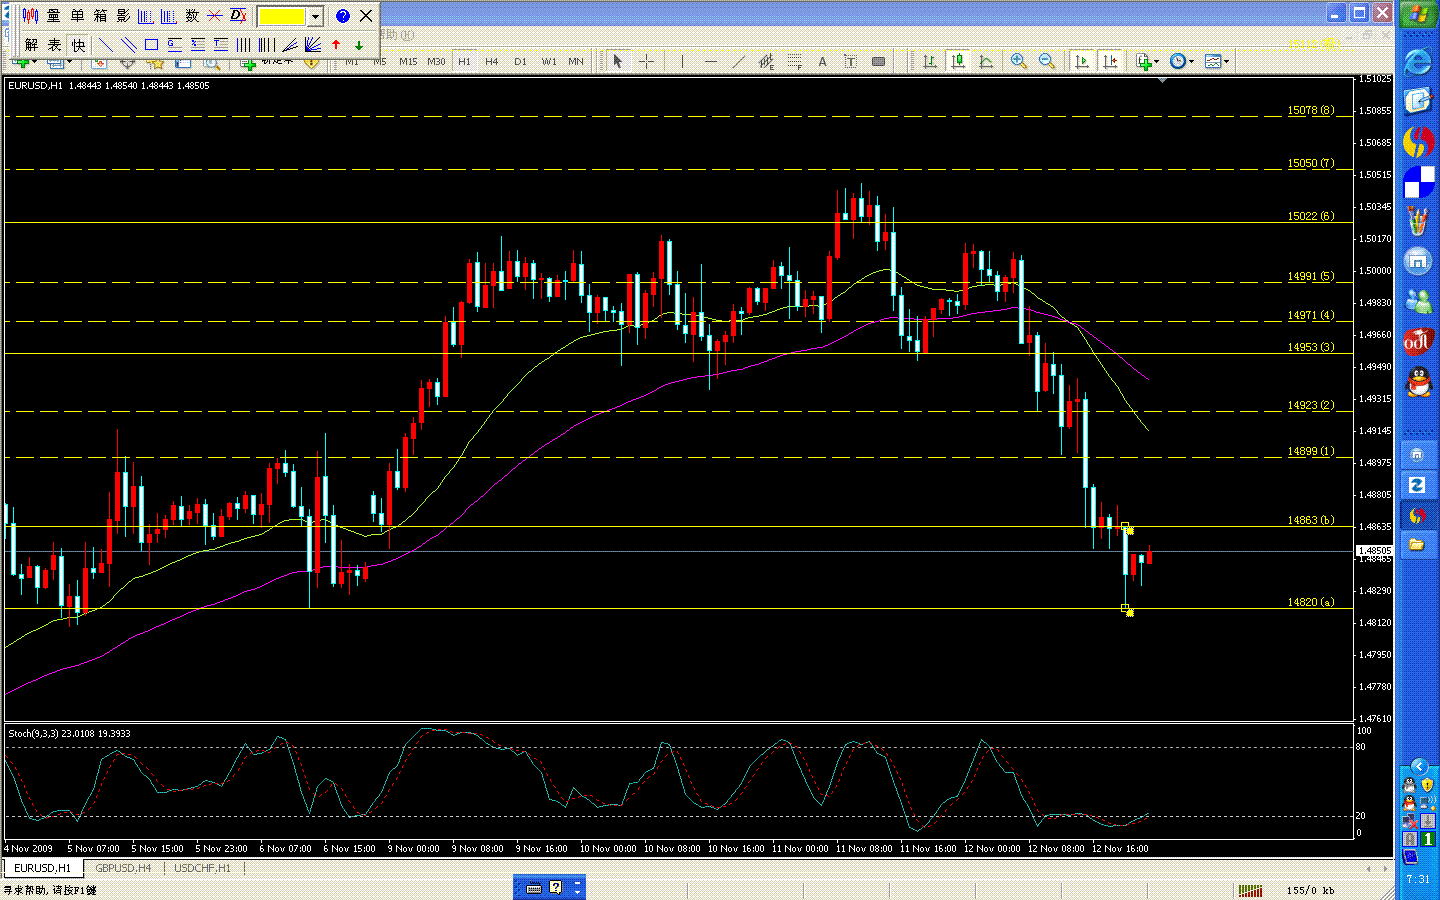Image resolution: width=1440 pixels, height=900 pixels.
Task: Click the candlestick icon in floating toolbar
Action: coord(31,16)
